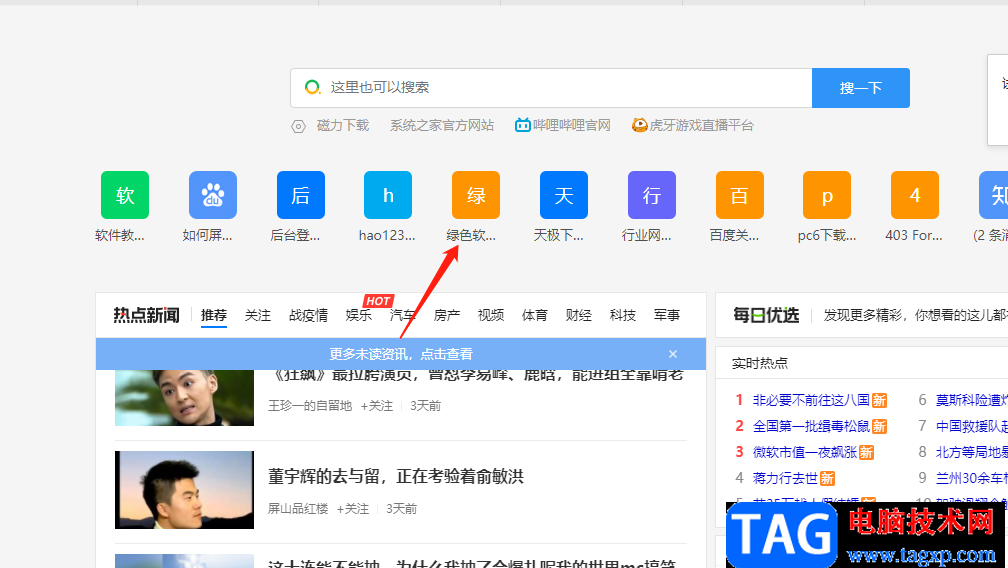
Task: Open hot topic 全国第一批缉毒松鼠
Action: [811, 426]
